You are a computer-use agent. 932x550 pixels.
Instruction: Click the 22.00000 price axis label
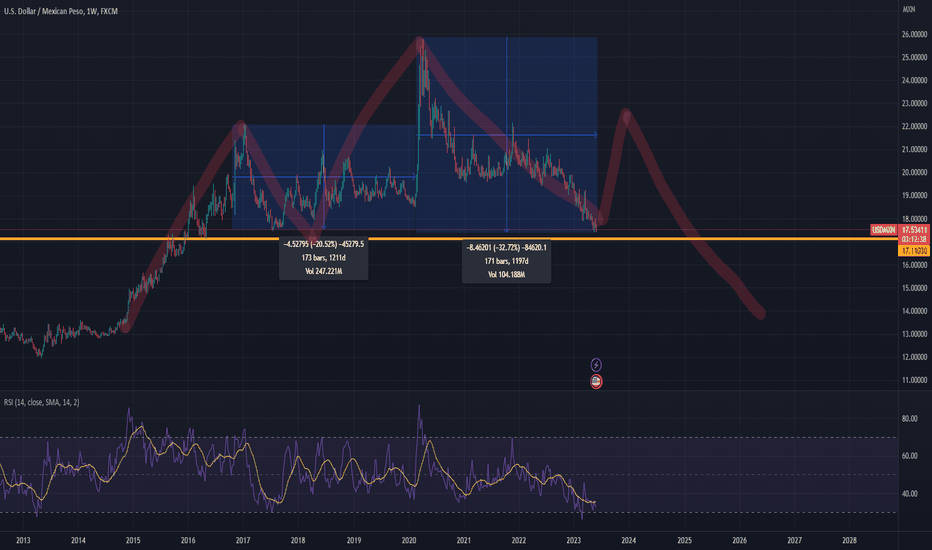tap(914, 127)
